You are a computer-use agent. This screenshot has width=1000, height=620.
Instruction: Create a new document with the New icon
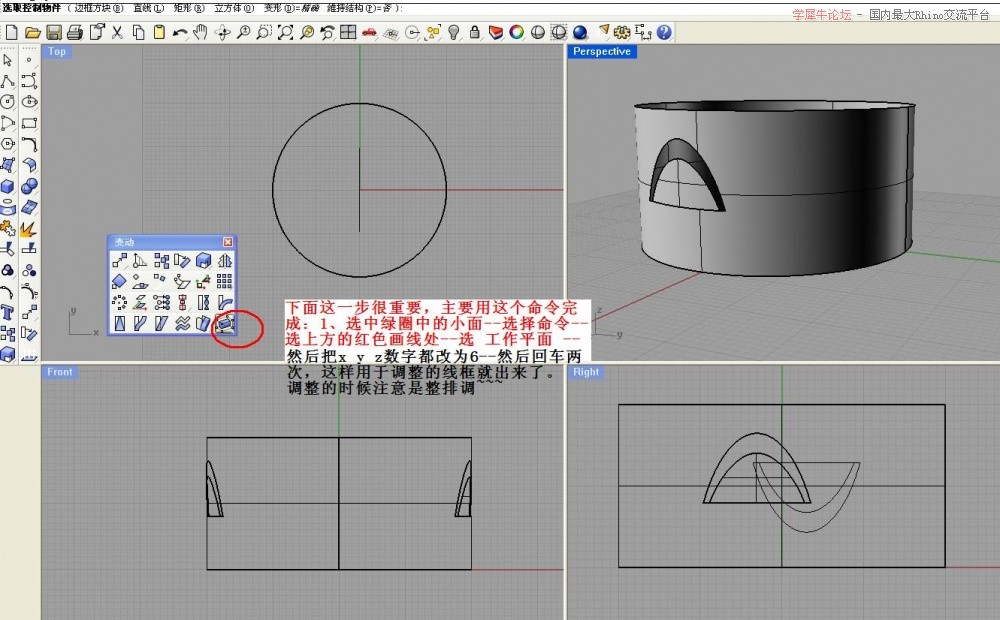tap(11, 33)
